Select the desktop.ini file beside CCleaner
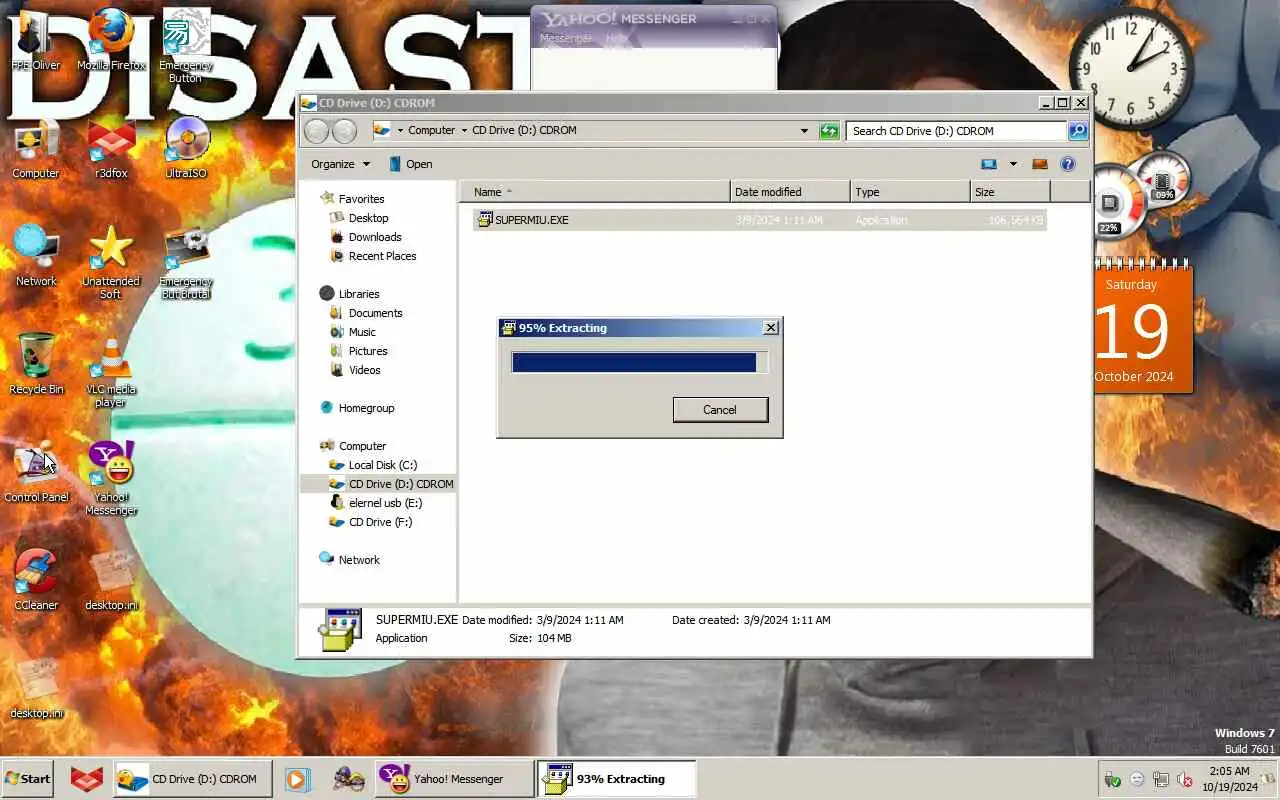This screenshot has width=1280, height=800. [111, 580]
